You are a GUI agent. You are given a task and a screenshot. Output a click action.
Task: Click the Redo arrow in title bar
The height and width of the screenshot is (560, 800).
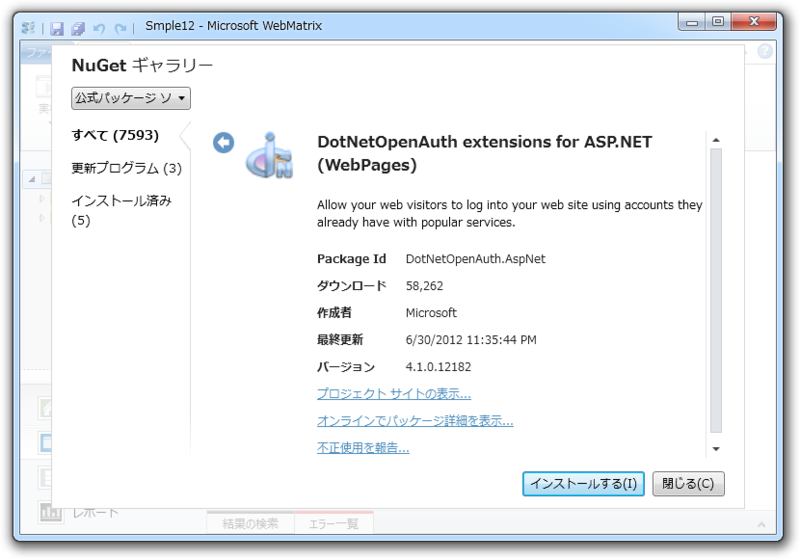coord(120,28)
